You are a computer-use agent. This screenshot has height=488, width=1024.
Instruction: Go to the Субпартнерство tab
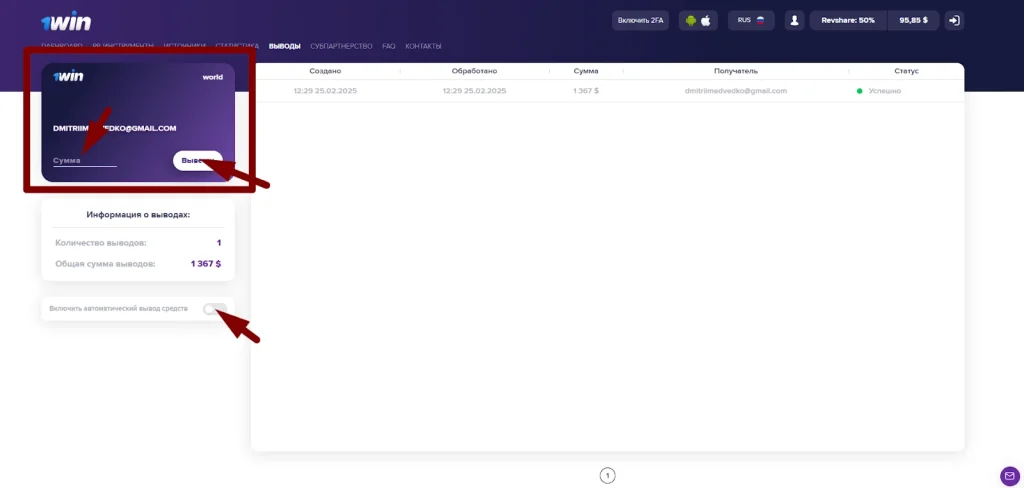[x=342, y=46]
